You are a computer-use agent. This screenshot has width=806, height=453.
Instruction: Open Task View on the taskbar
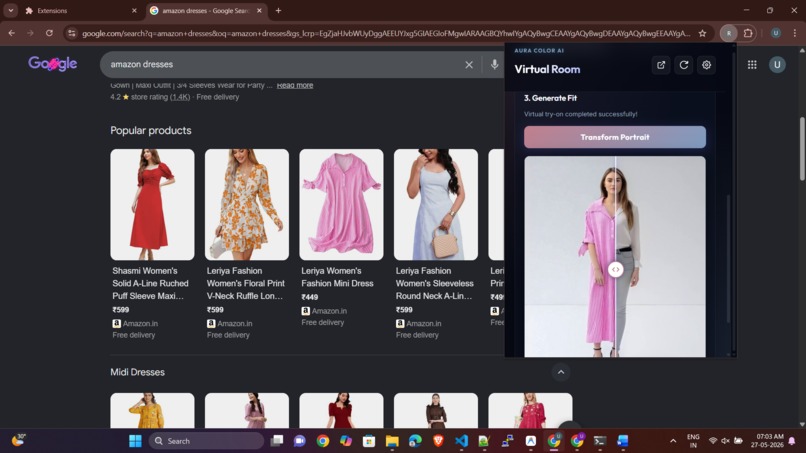coord(277,441)
